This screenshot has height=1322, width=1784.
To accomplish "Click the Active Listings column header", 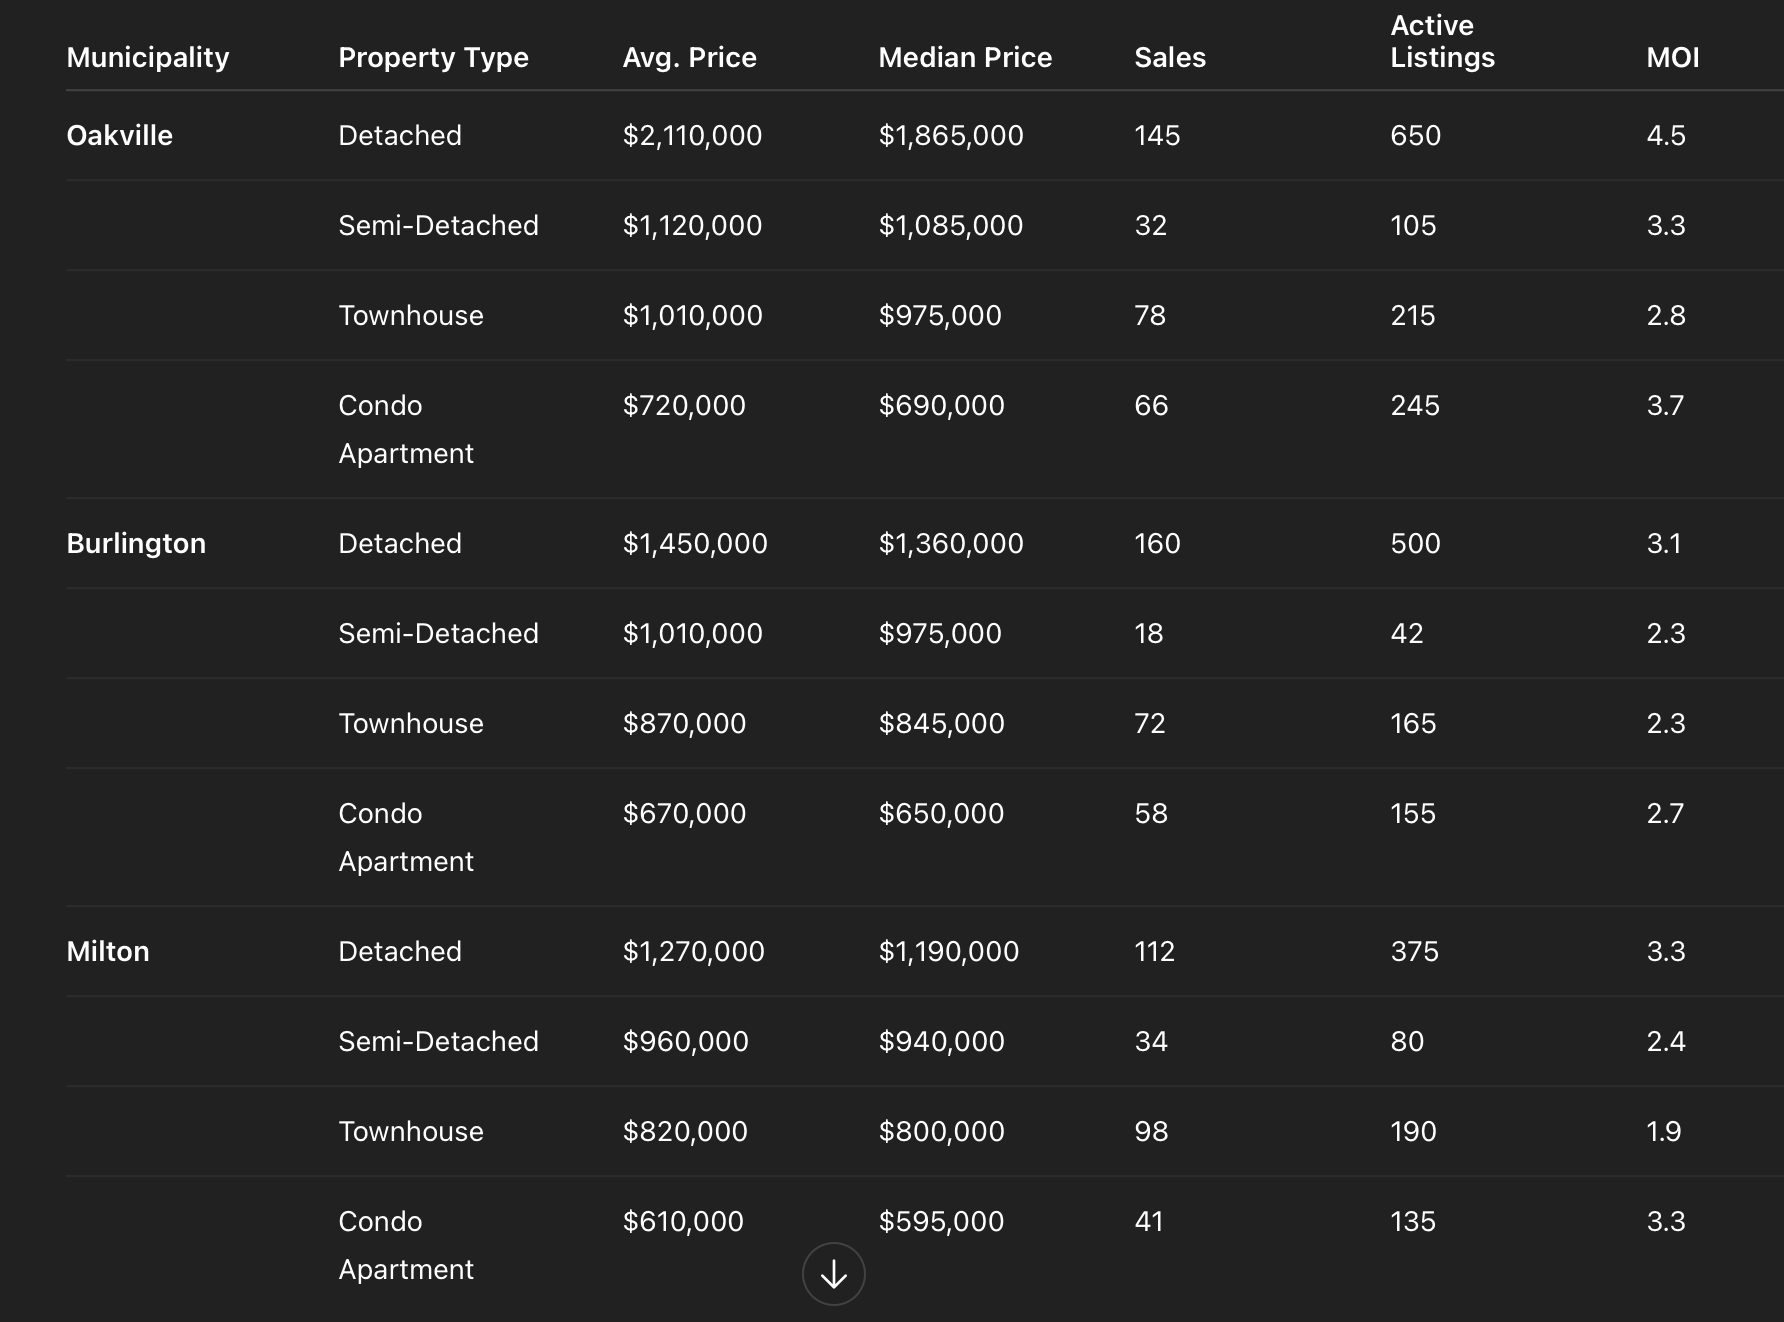I will 1442,41.
